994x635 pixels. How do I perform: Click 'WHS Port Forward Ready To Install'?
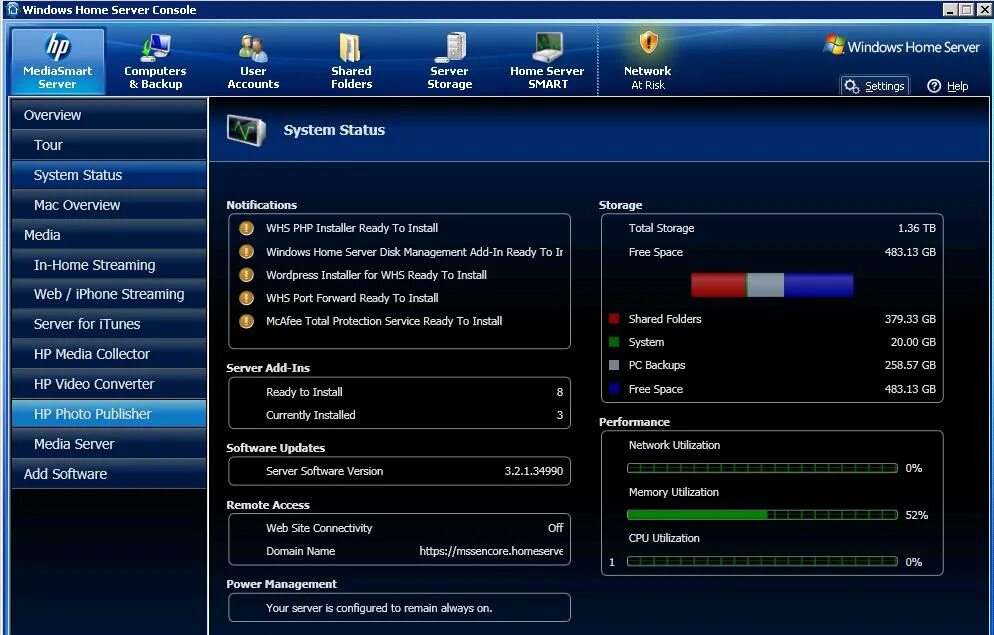(x=352, y=298)
